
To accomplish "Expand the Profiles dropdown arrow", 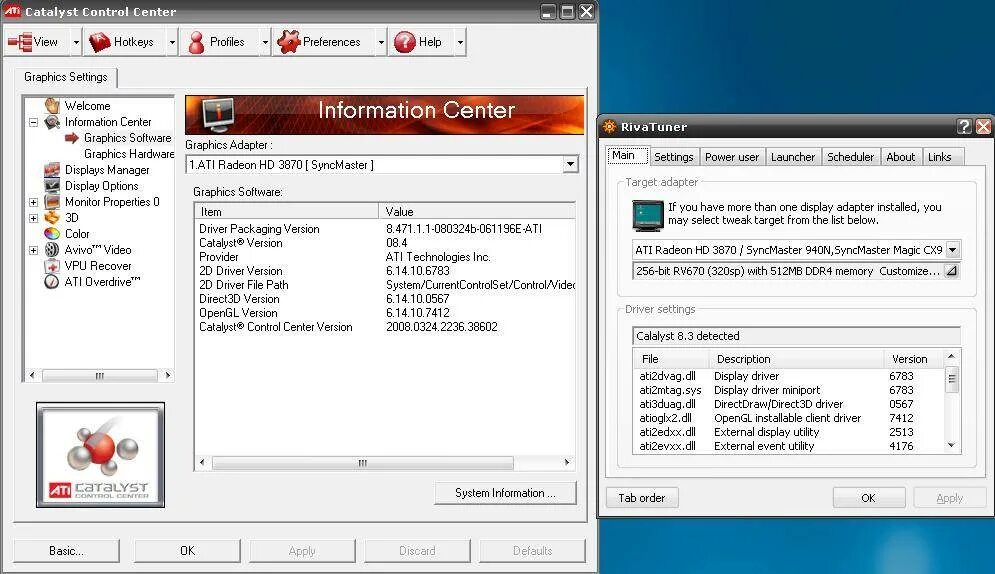I will pyautogui.click(x=265, y=42).
